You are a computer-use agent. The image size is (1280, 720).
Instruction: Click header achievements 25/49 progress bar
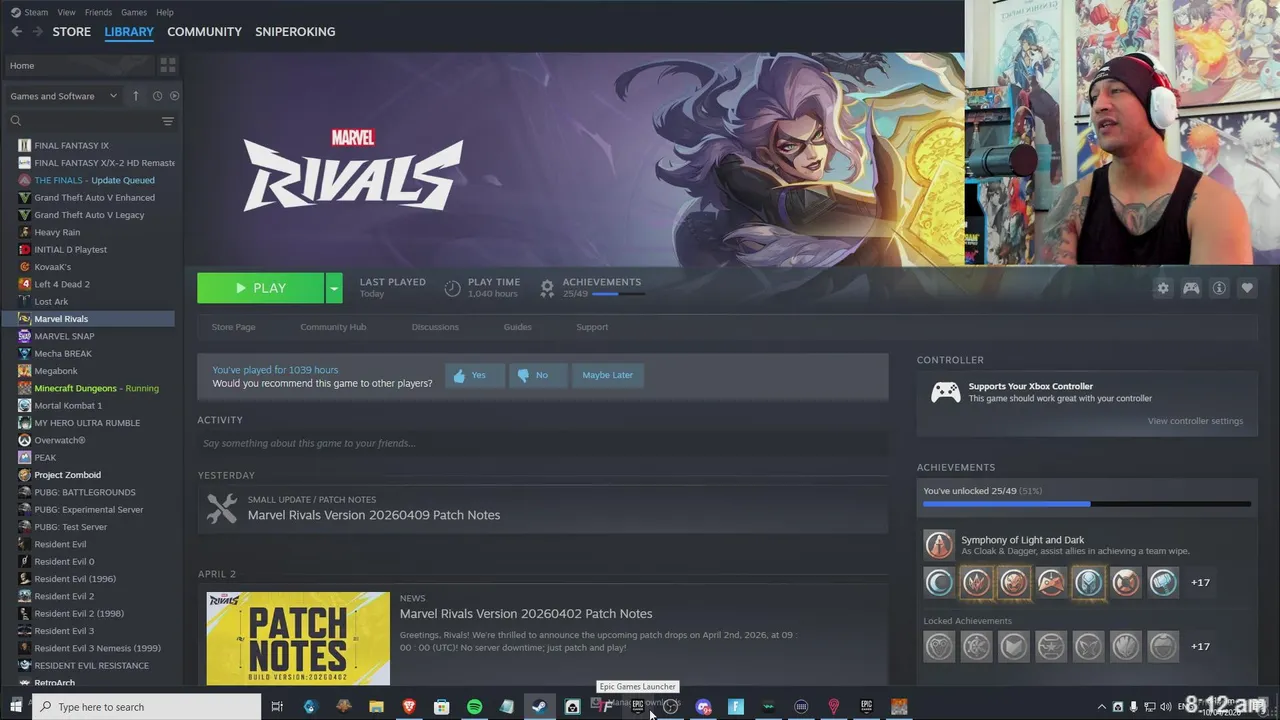point(618,294)
